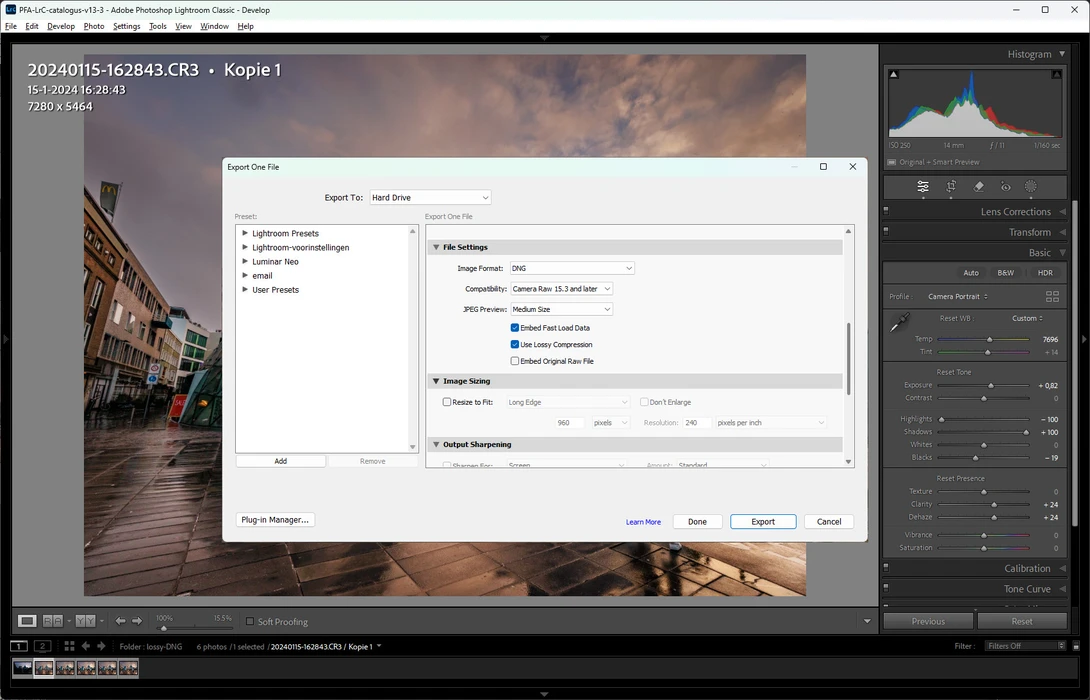Switch to Loupe view mode

pyautogui.click(x=27, y=621)
